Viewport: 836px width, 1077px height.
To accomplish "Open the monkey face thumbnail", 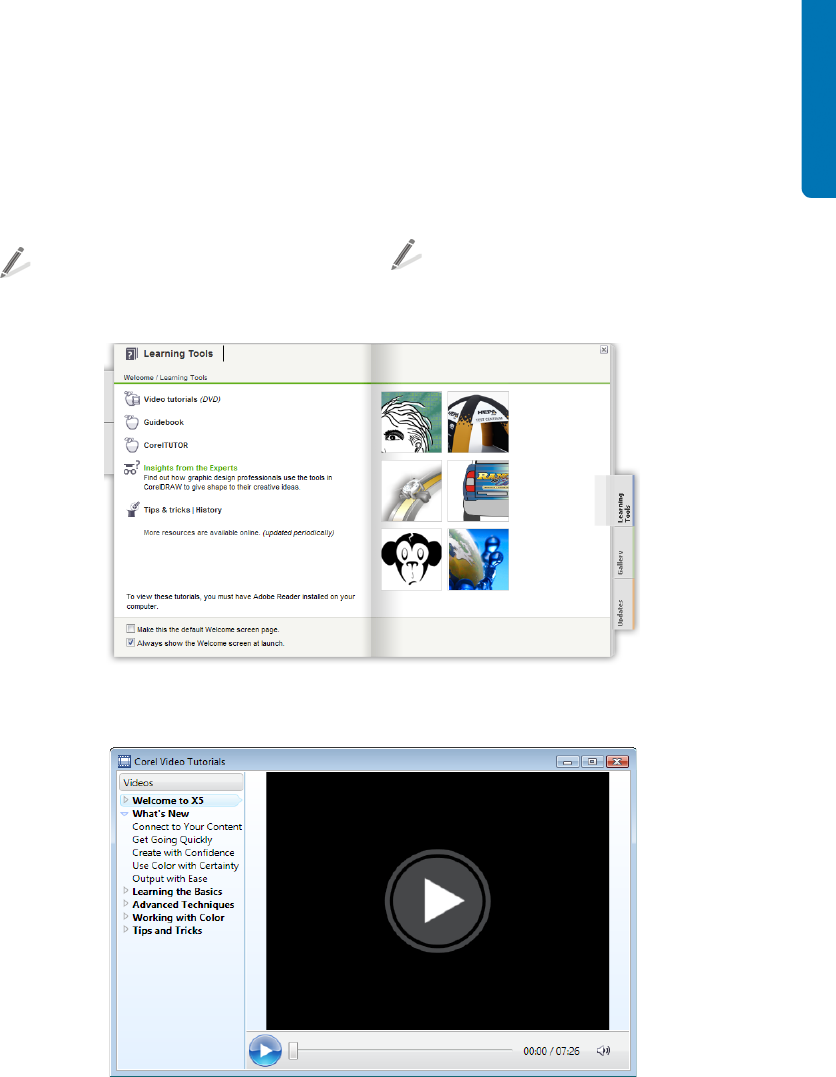I will (x=411, y=560).
